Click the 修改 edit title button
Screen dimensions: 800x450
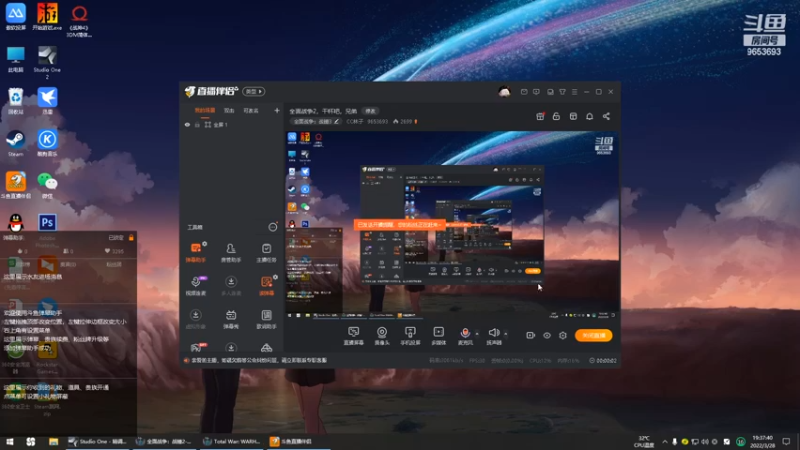pyautogui.click(x=370, y=111)
